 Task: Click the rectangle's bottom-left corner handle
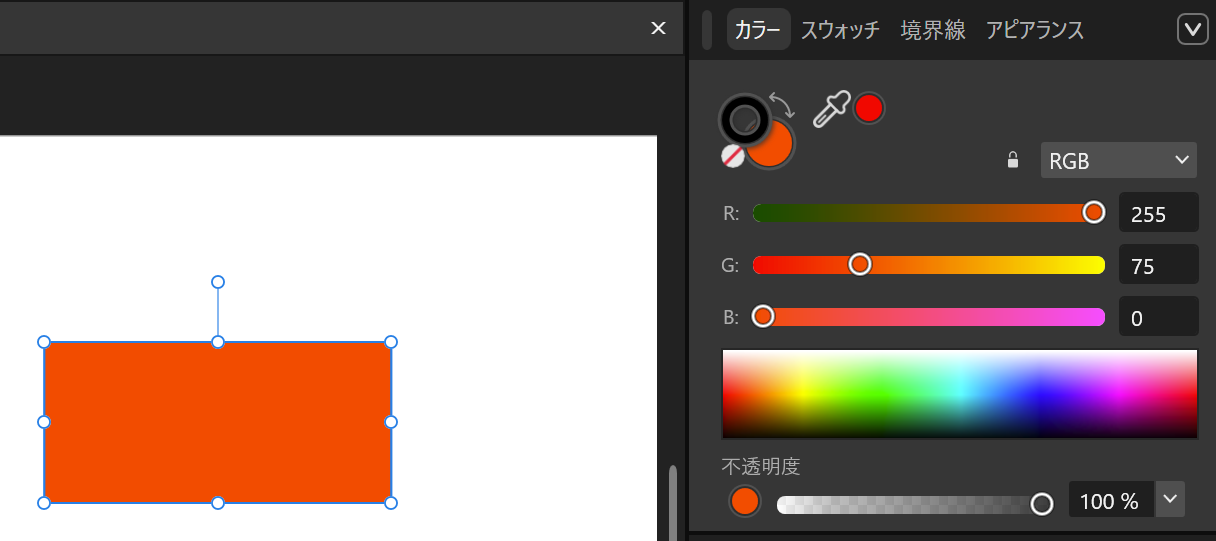(44, 503)
